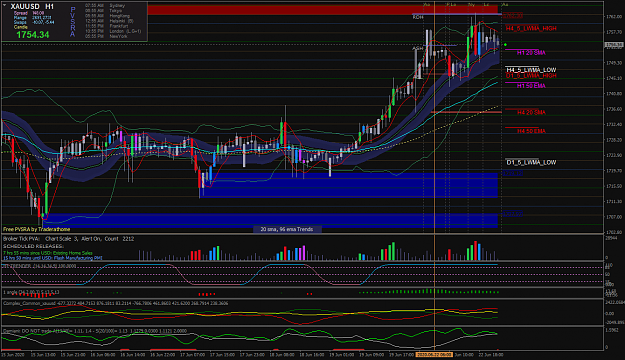Click the '1 angle' indicator label
This screenshot has width=625, height=360.
click(31, 292)
